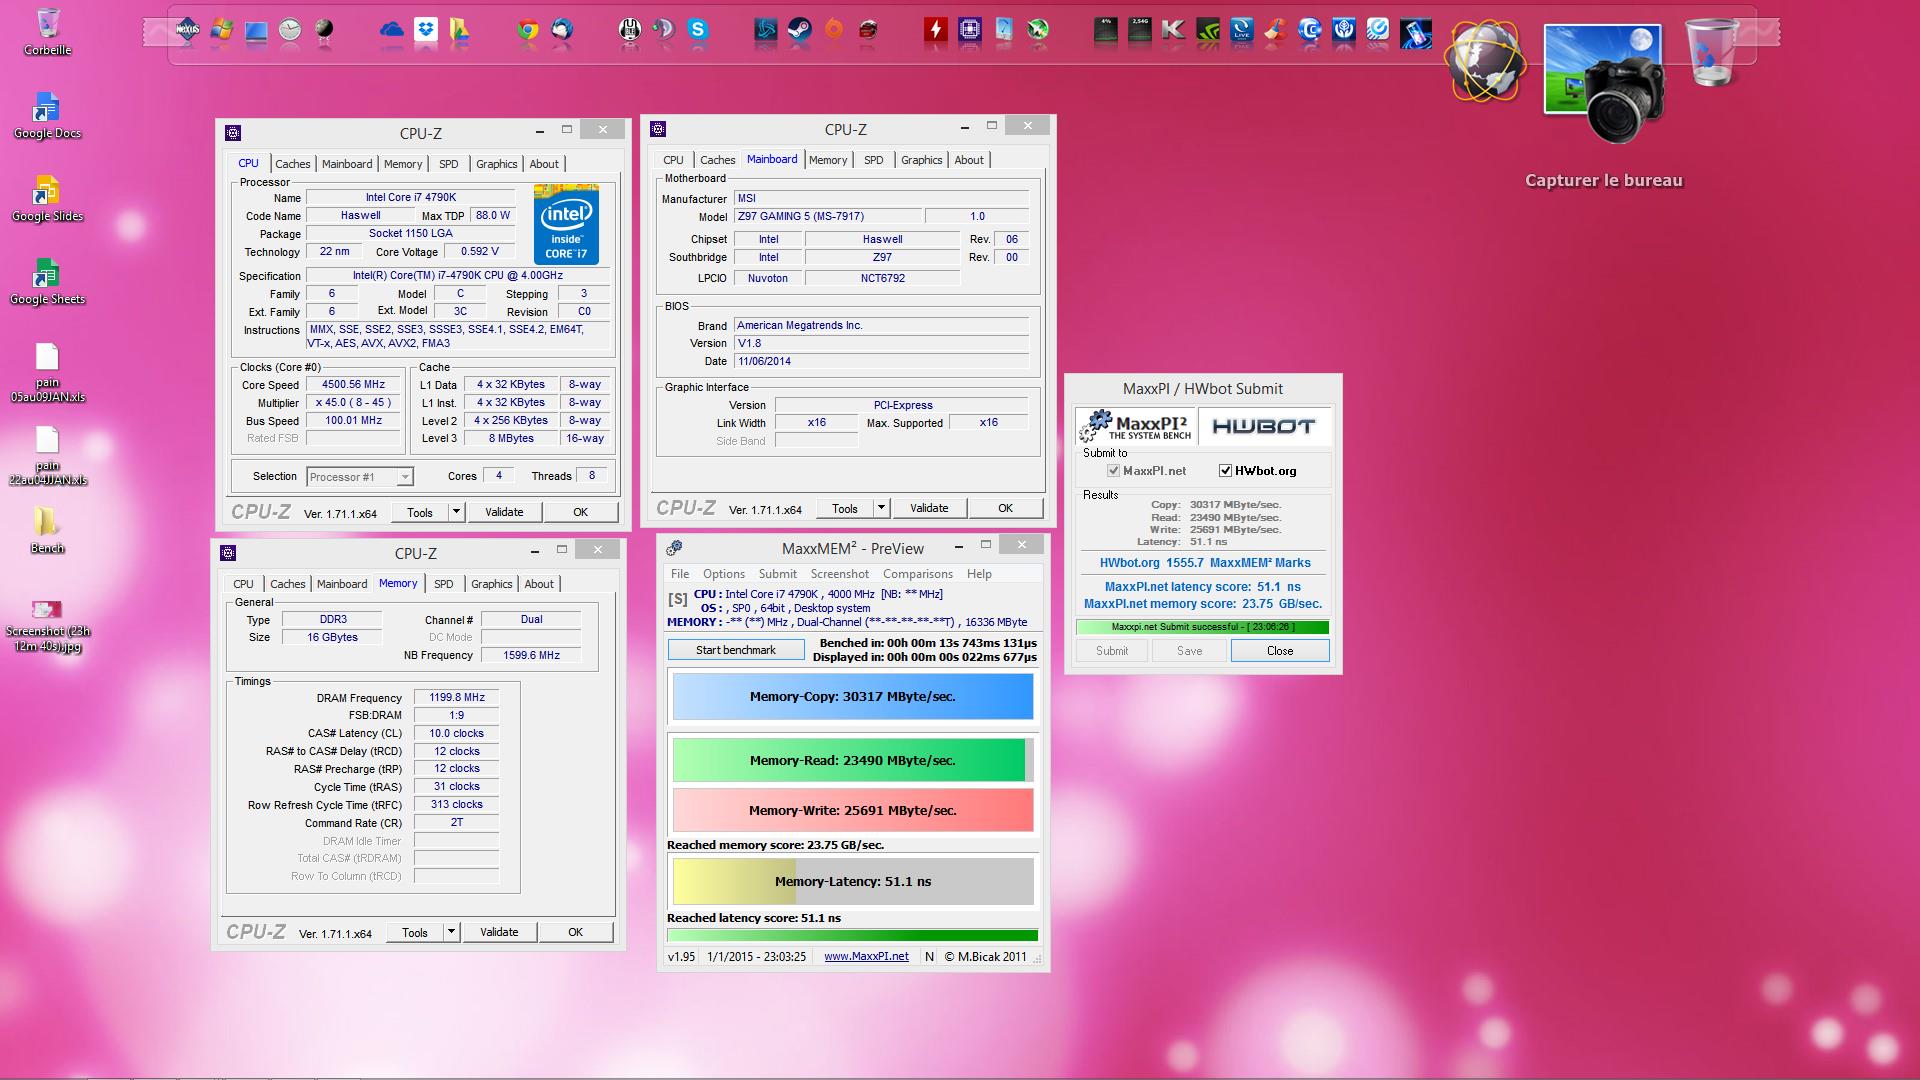Open the Windows flag dock icon
This screenshot has height=1080, width=1920.
[x=222, y=30]
